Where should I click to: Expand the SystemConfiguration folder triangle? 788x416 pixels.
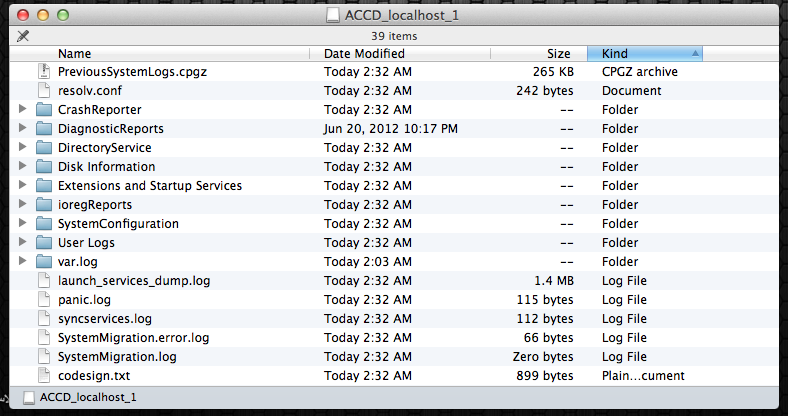(23, 224)
